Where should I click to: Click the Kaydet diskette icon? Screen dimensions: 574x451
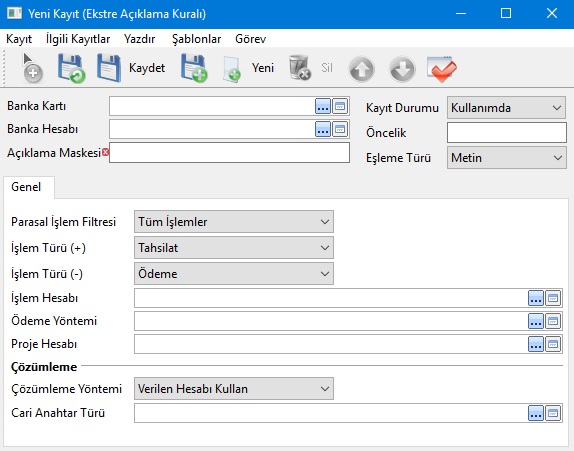(x=109, y=68)
